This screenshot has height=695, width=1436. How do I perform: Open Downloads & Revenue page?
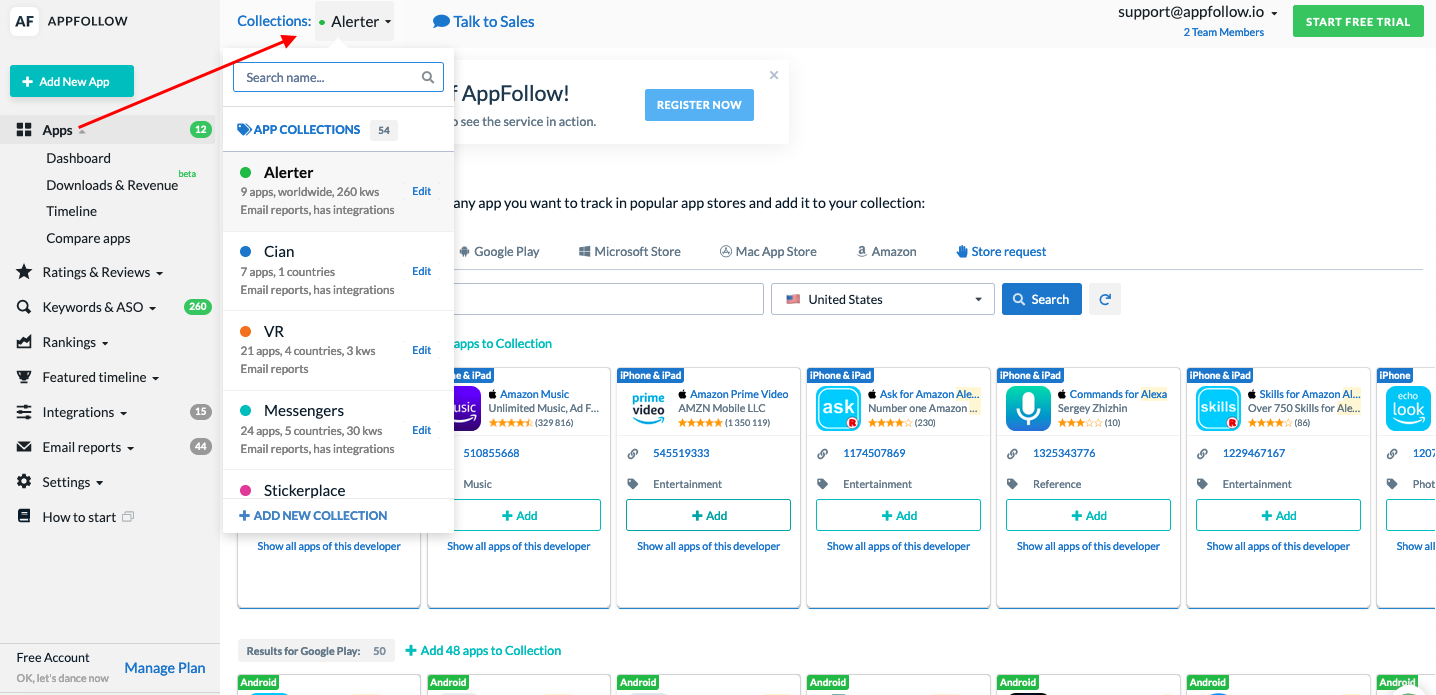tap(112, 185)
